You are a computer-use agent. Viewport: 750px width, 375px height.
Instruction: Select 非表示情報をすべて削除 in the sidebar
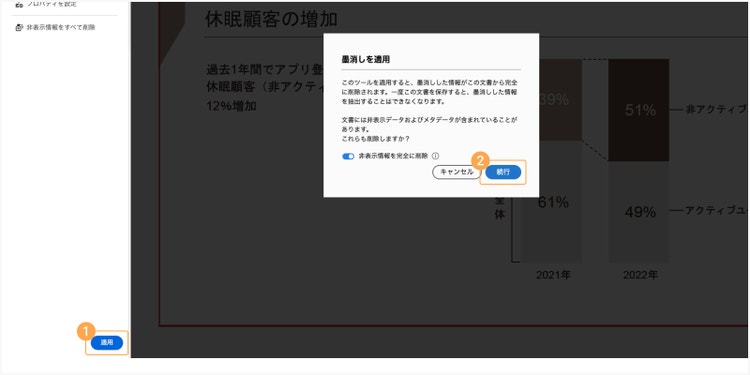(55, 28)
